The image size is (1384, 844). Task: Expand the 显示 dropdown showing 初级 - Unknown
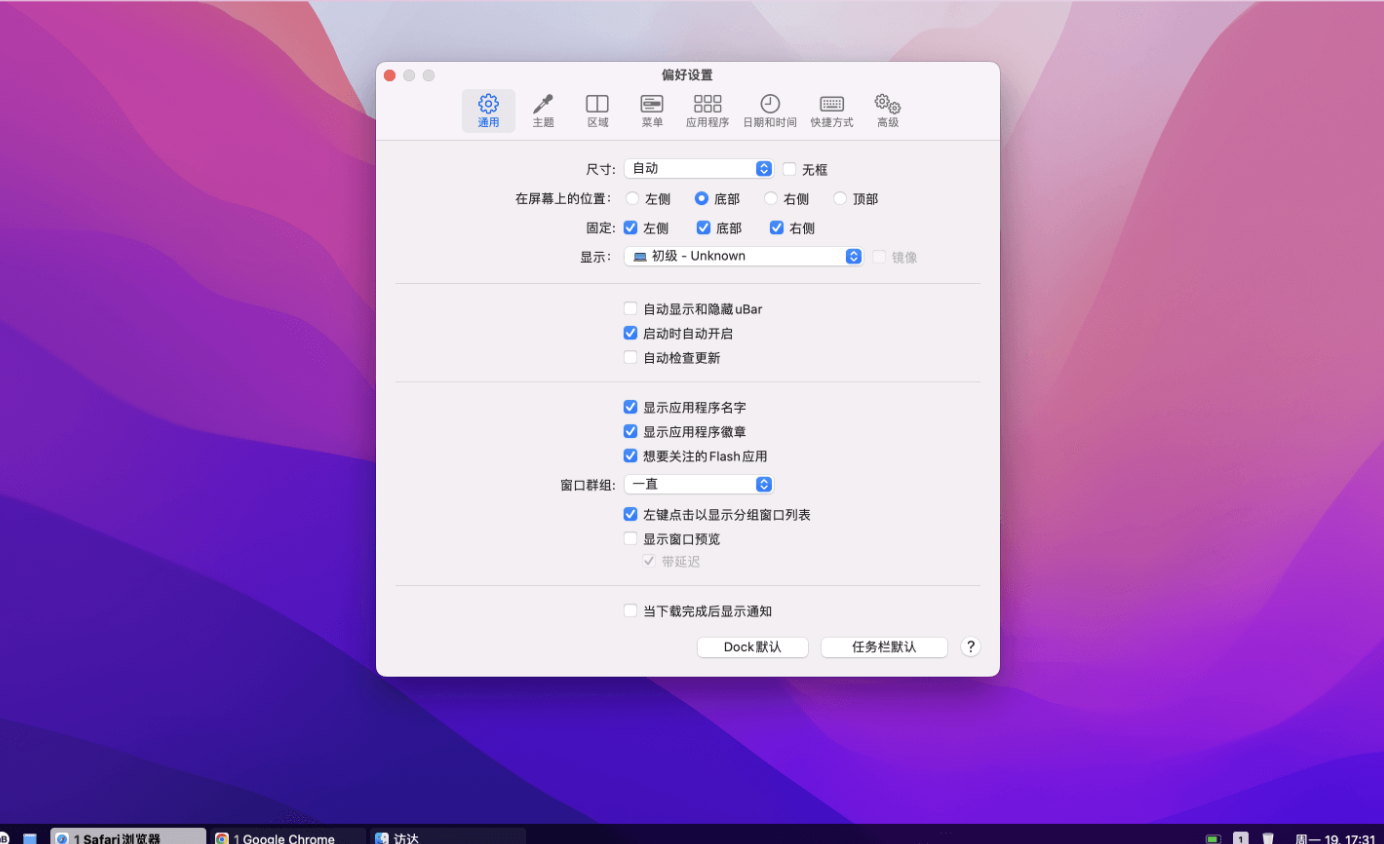click(743, 256)
